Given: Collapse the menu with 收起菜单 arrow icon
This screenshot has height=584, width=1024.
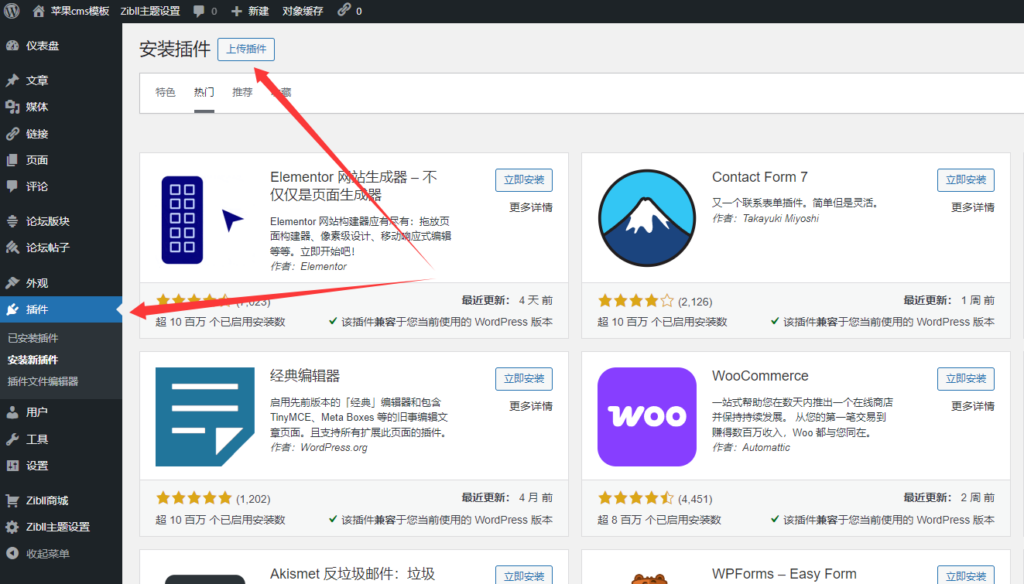Looking at the screenshot, I should [x=12, y=553].
